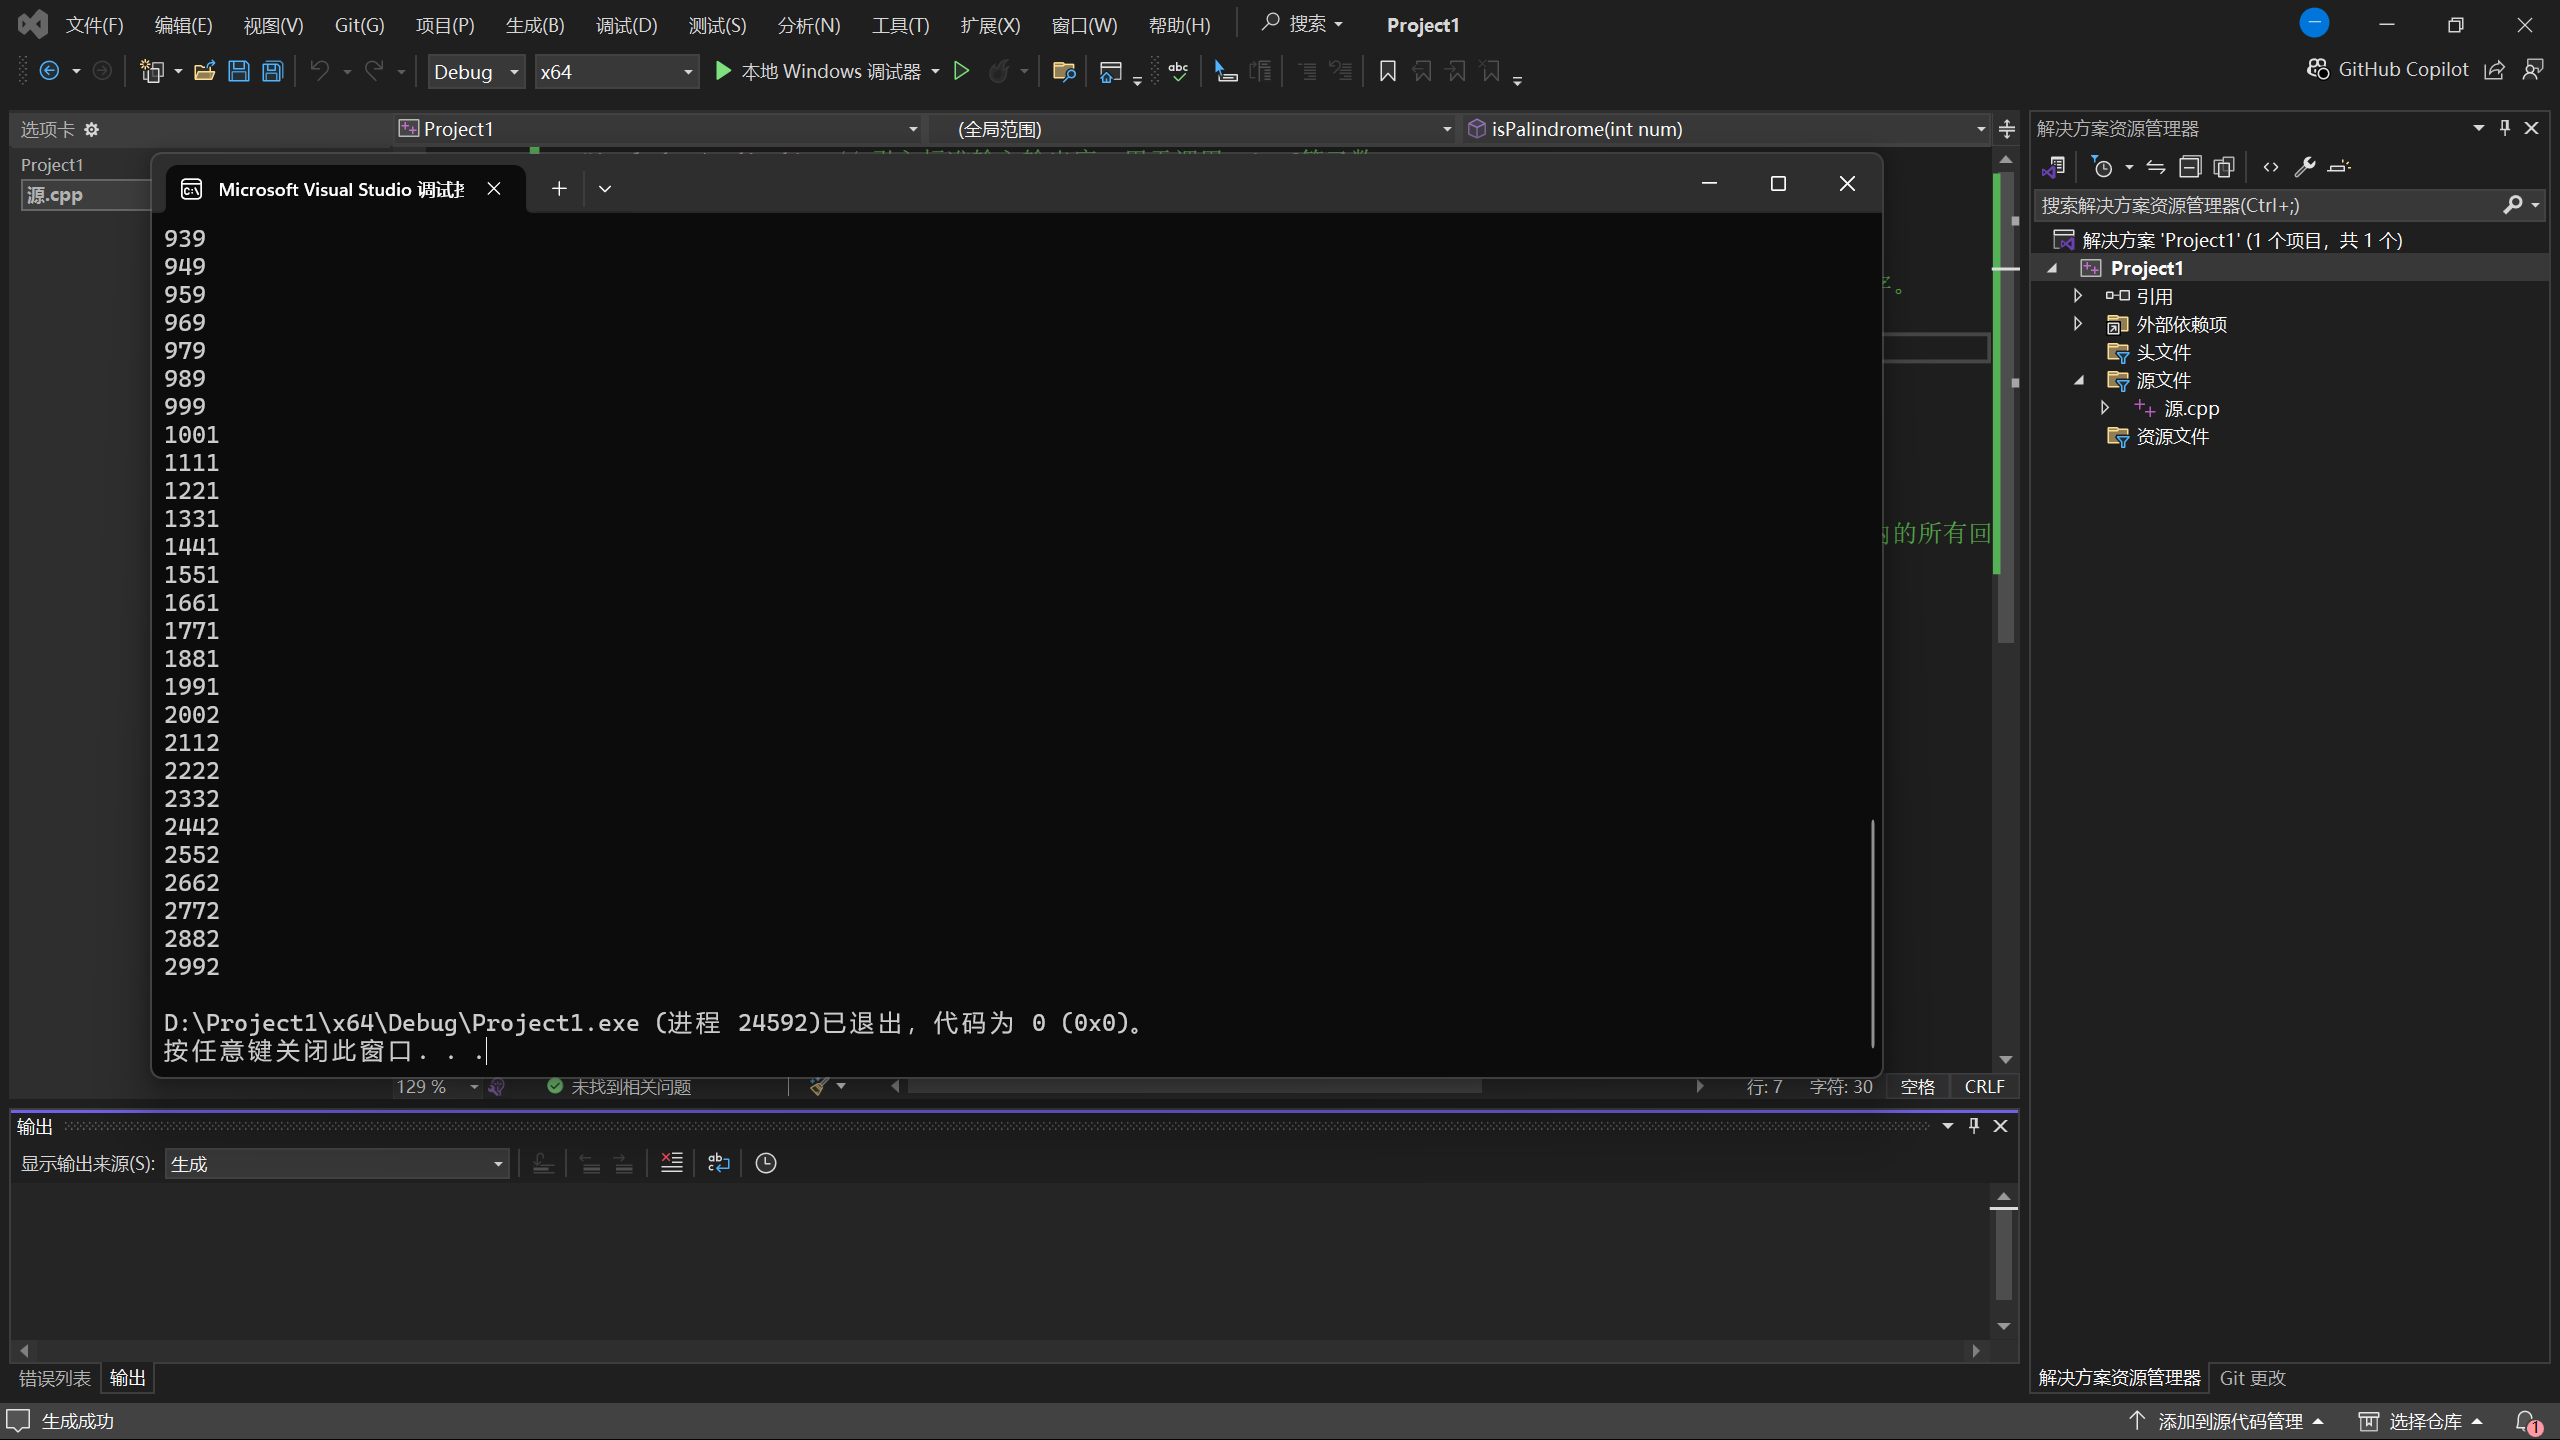The width and height of the screenshot is (2560, 1440).
Task: Click the GitHub Copilot icon
Action: point(2318,69)
